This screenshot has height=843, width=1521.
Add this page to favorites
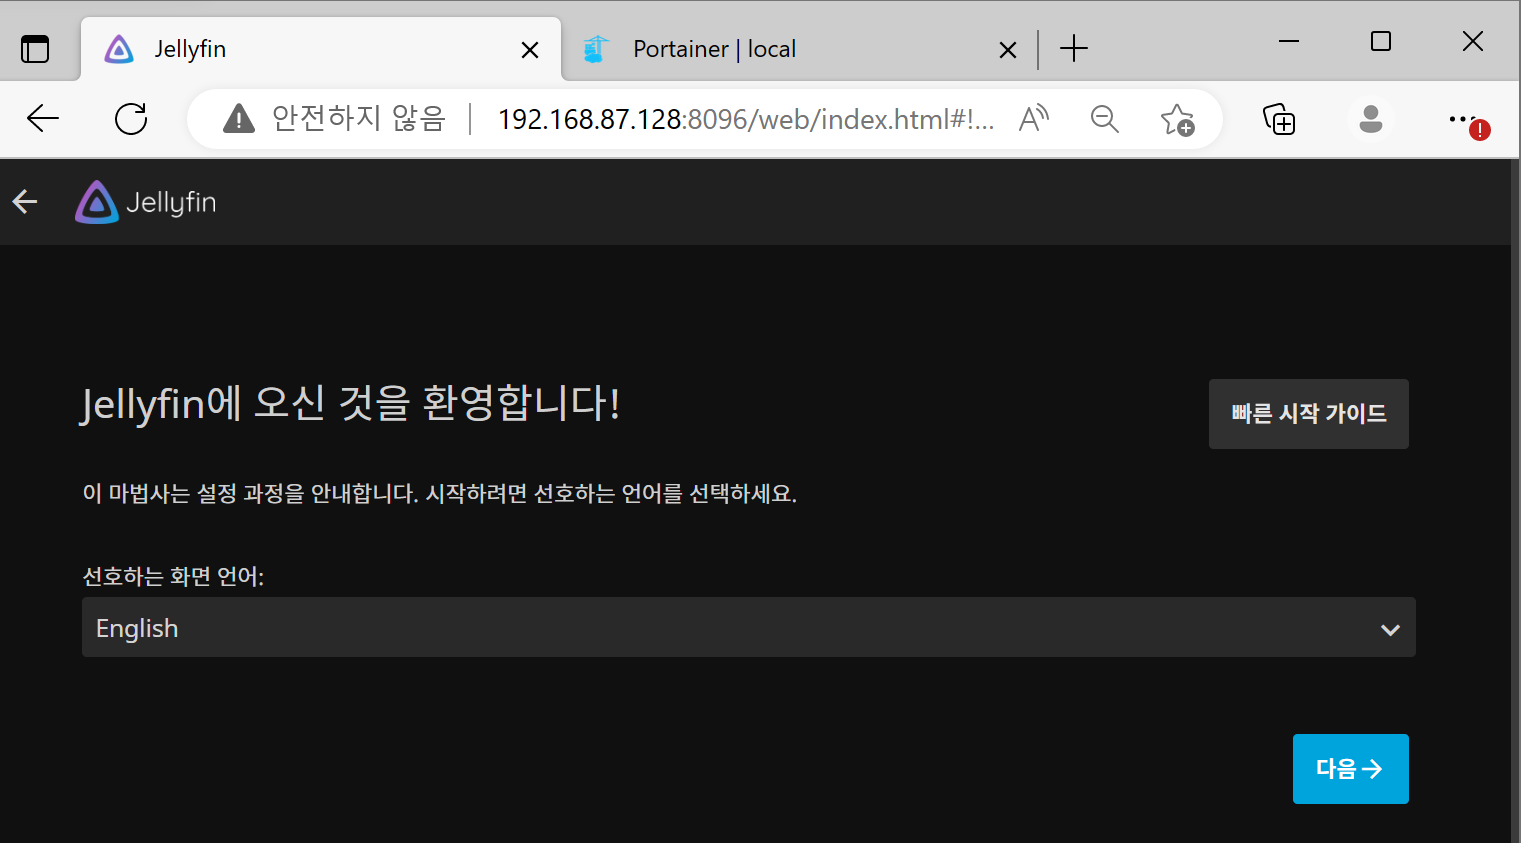(x=1179, y=119)
